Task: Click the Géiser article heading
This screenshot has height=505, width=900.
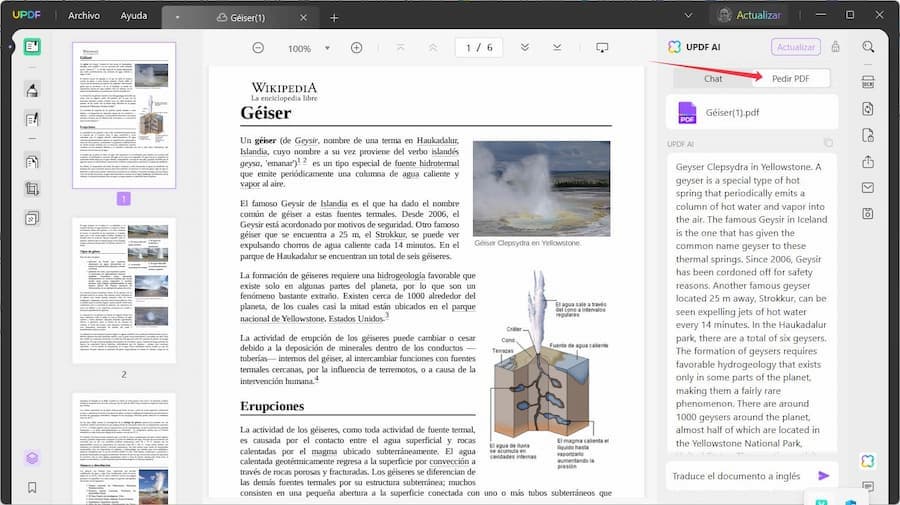Action: [266, 113]
